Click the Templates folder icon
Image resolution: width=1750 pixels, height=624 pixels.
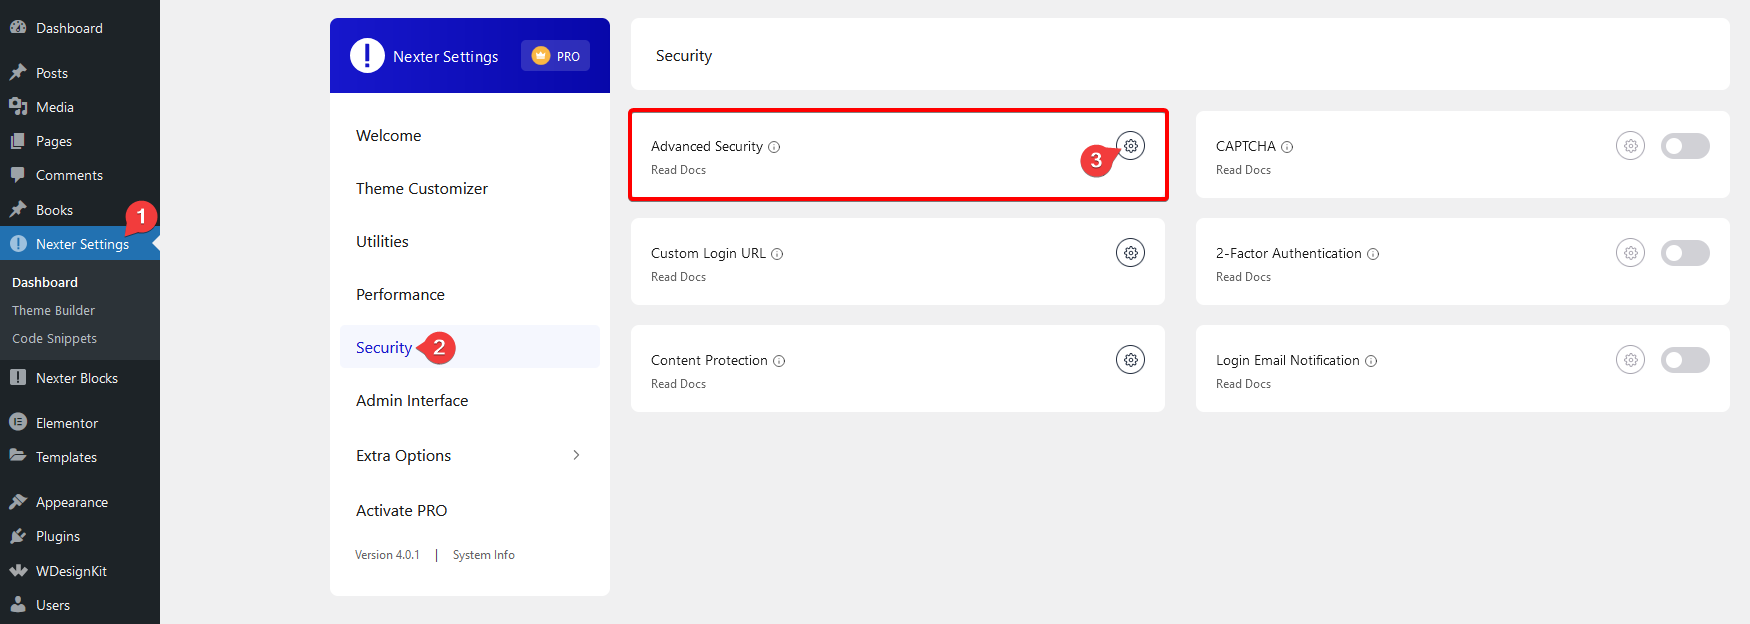point(18,456)
